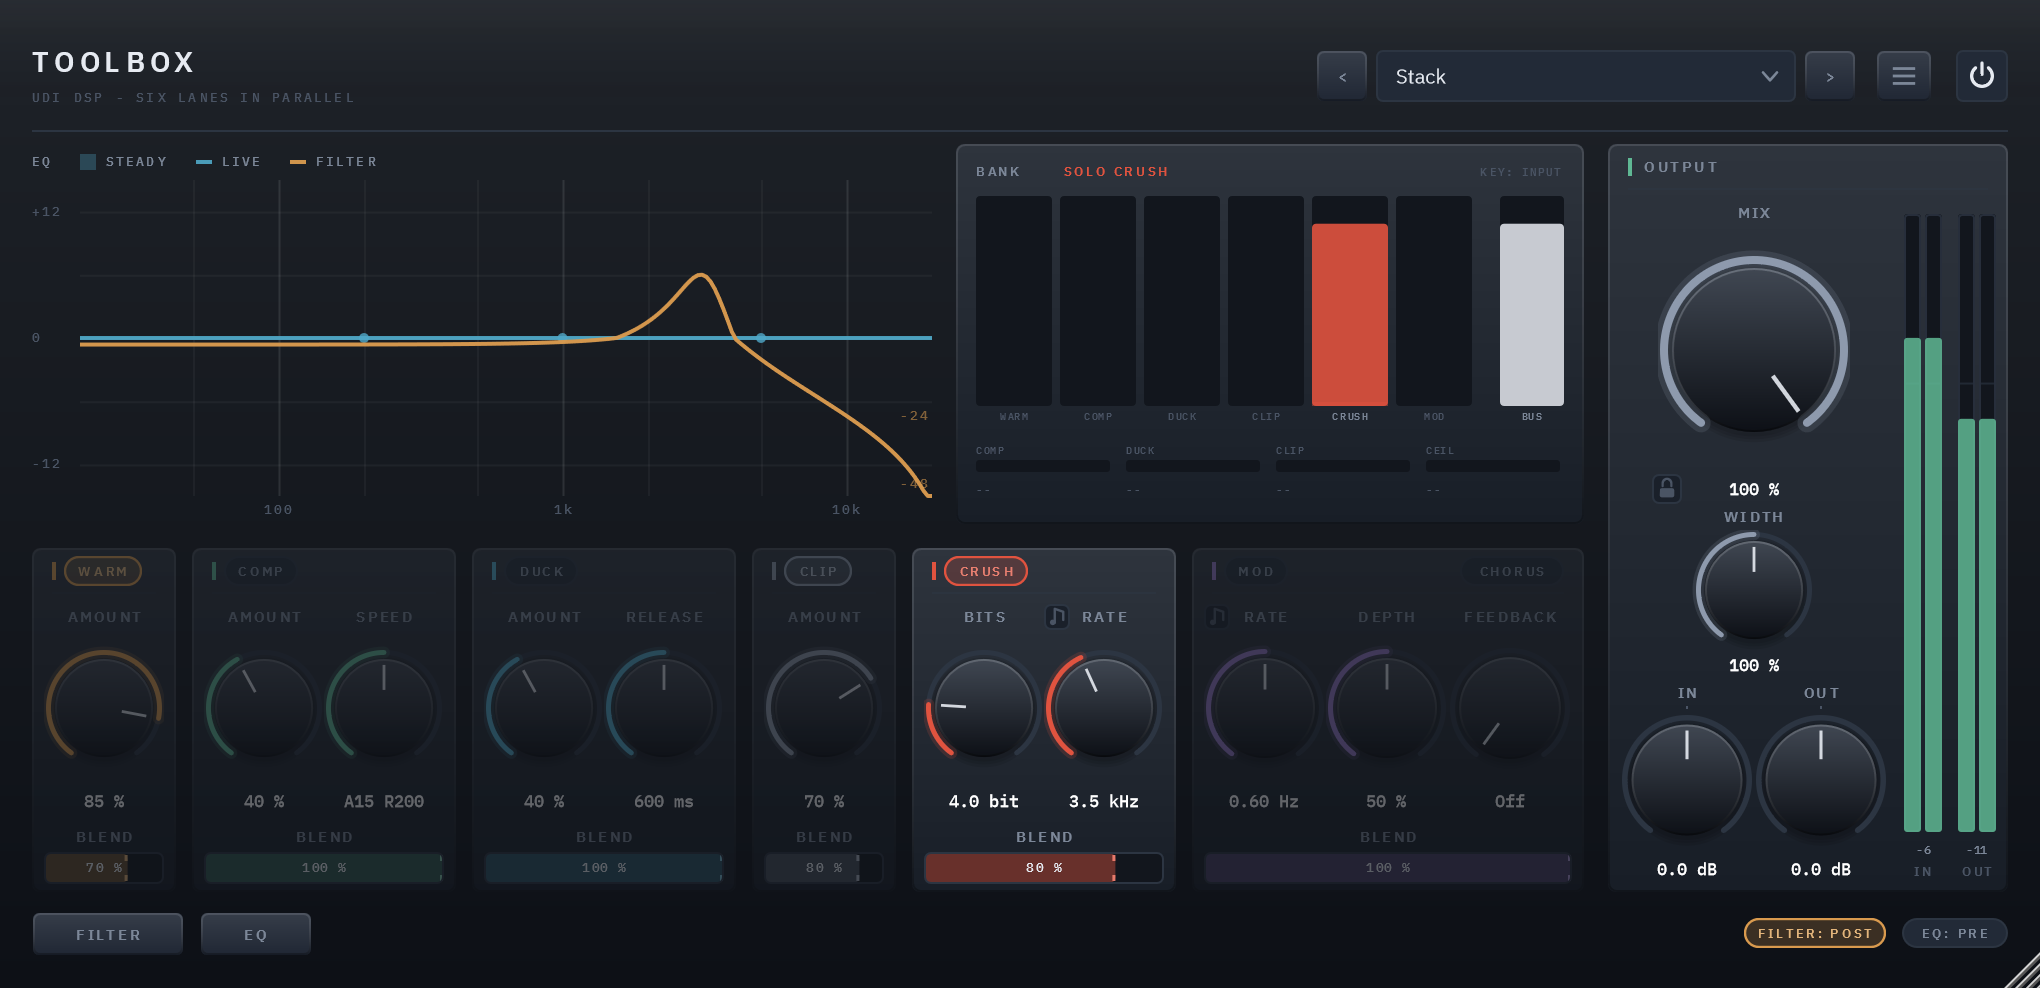Click the power bypass icon
The image size is (2040, 988).
(1981, 76)
